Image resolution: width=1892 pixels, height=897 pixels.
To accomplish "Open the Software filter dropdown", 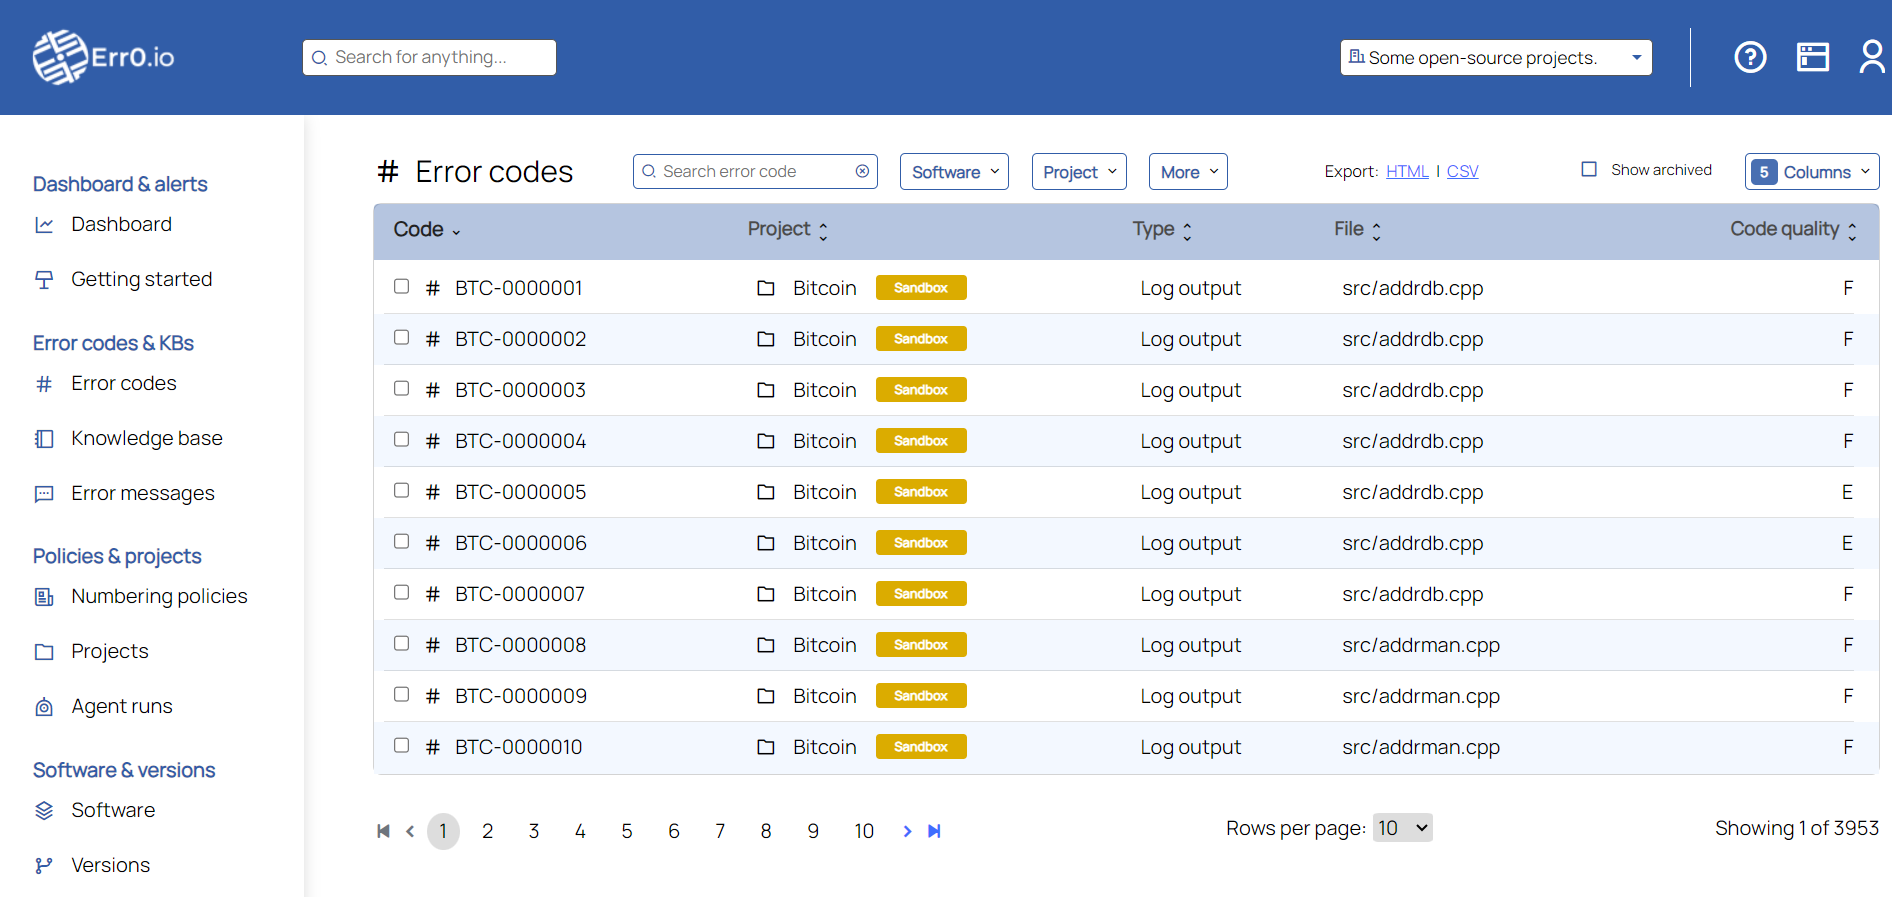I will pos(954,172).
